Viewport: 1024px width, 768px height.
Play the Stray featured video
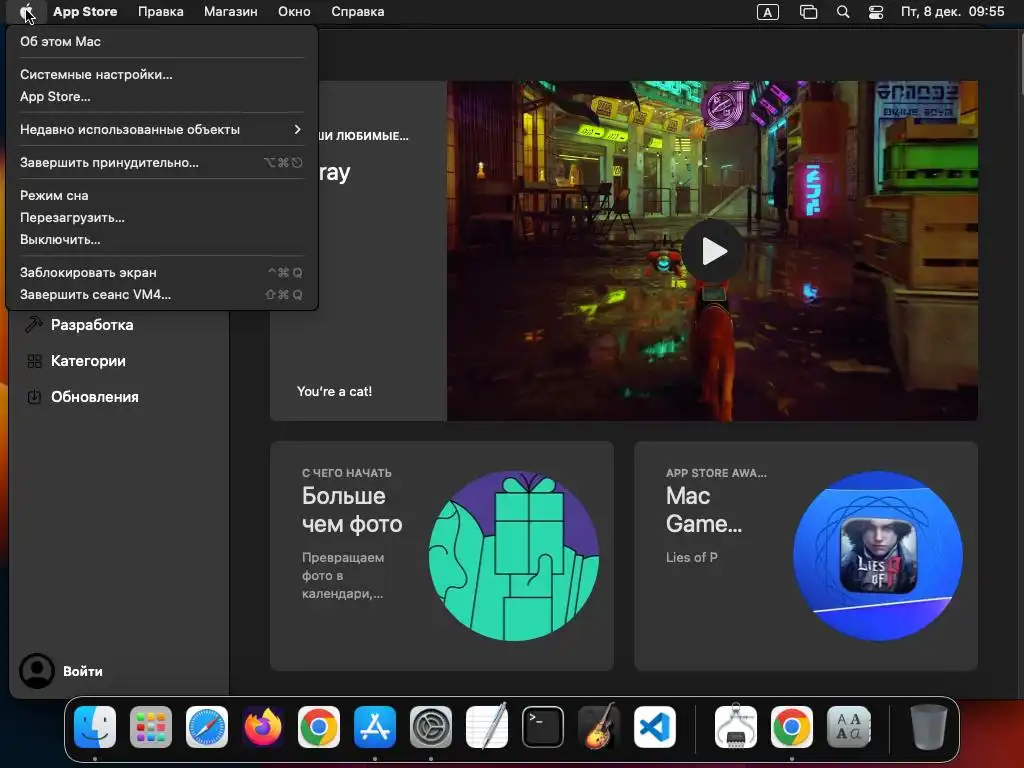712,251
